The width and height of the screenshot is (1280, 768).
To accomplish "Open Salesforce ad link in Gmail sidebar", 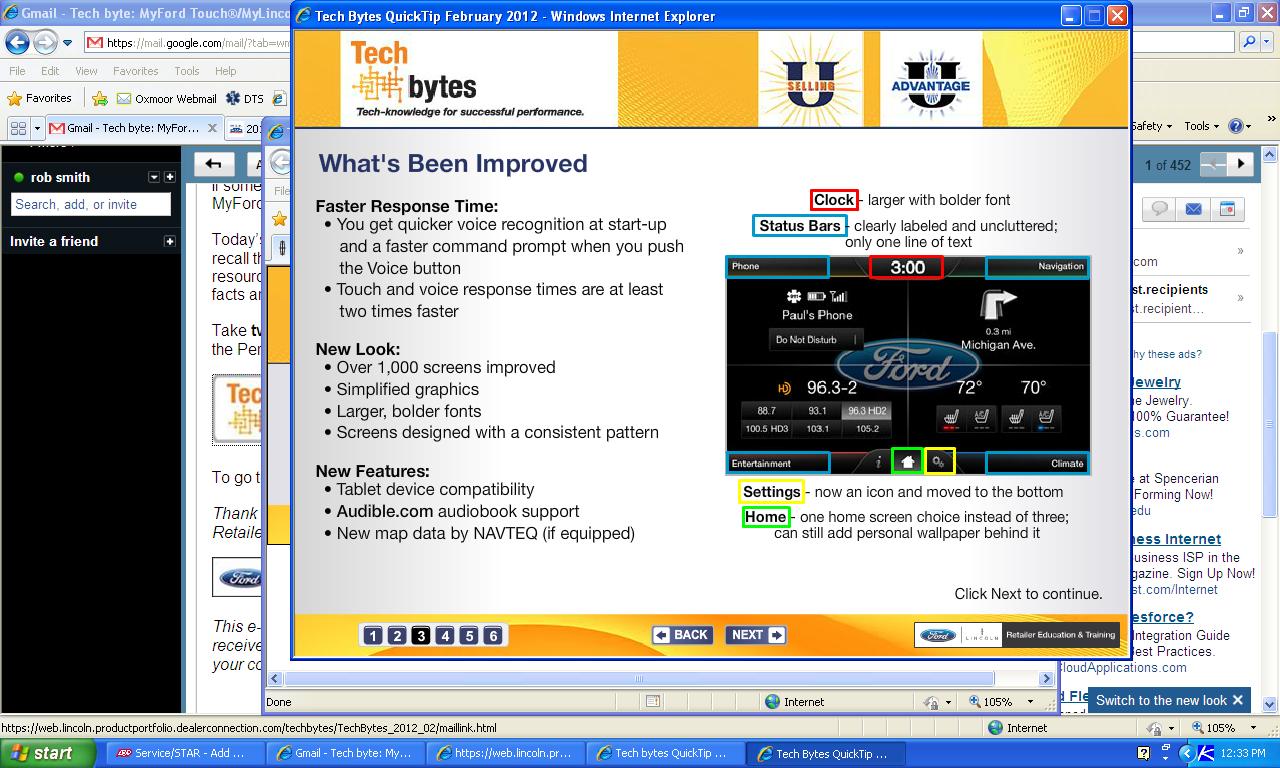I will (x=1163, y=617).
